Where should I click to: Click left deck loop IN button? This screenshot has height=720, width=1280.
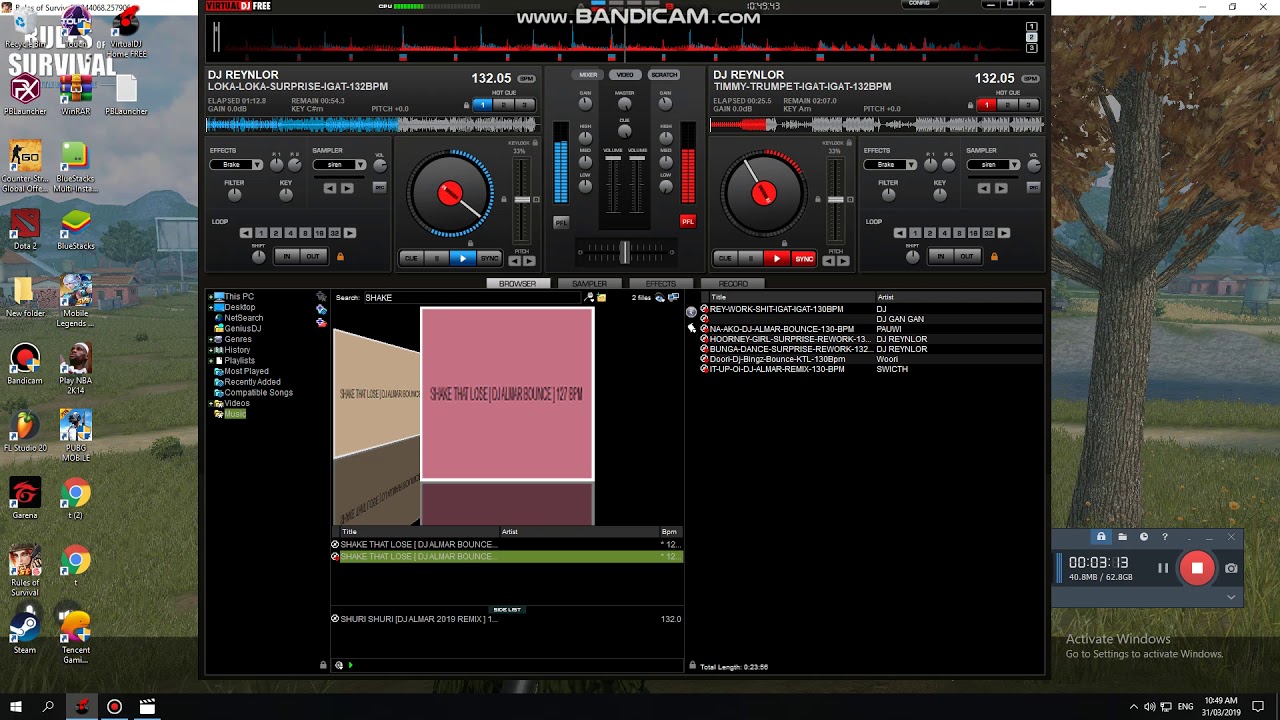click(x=287, y=257)
